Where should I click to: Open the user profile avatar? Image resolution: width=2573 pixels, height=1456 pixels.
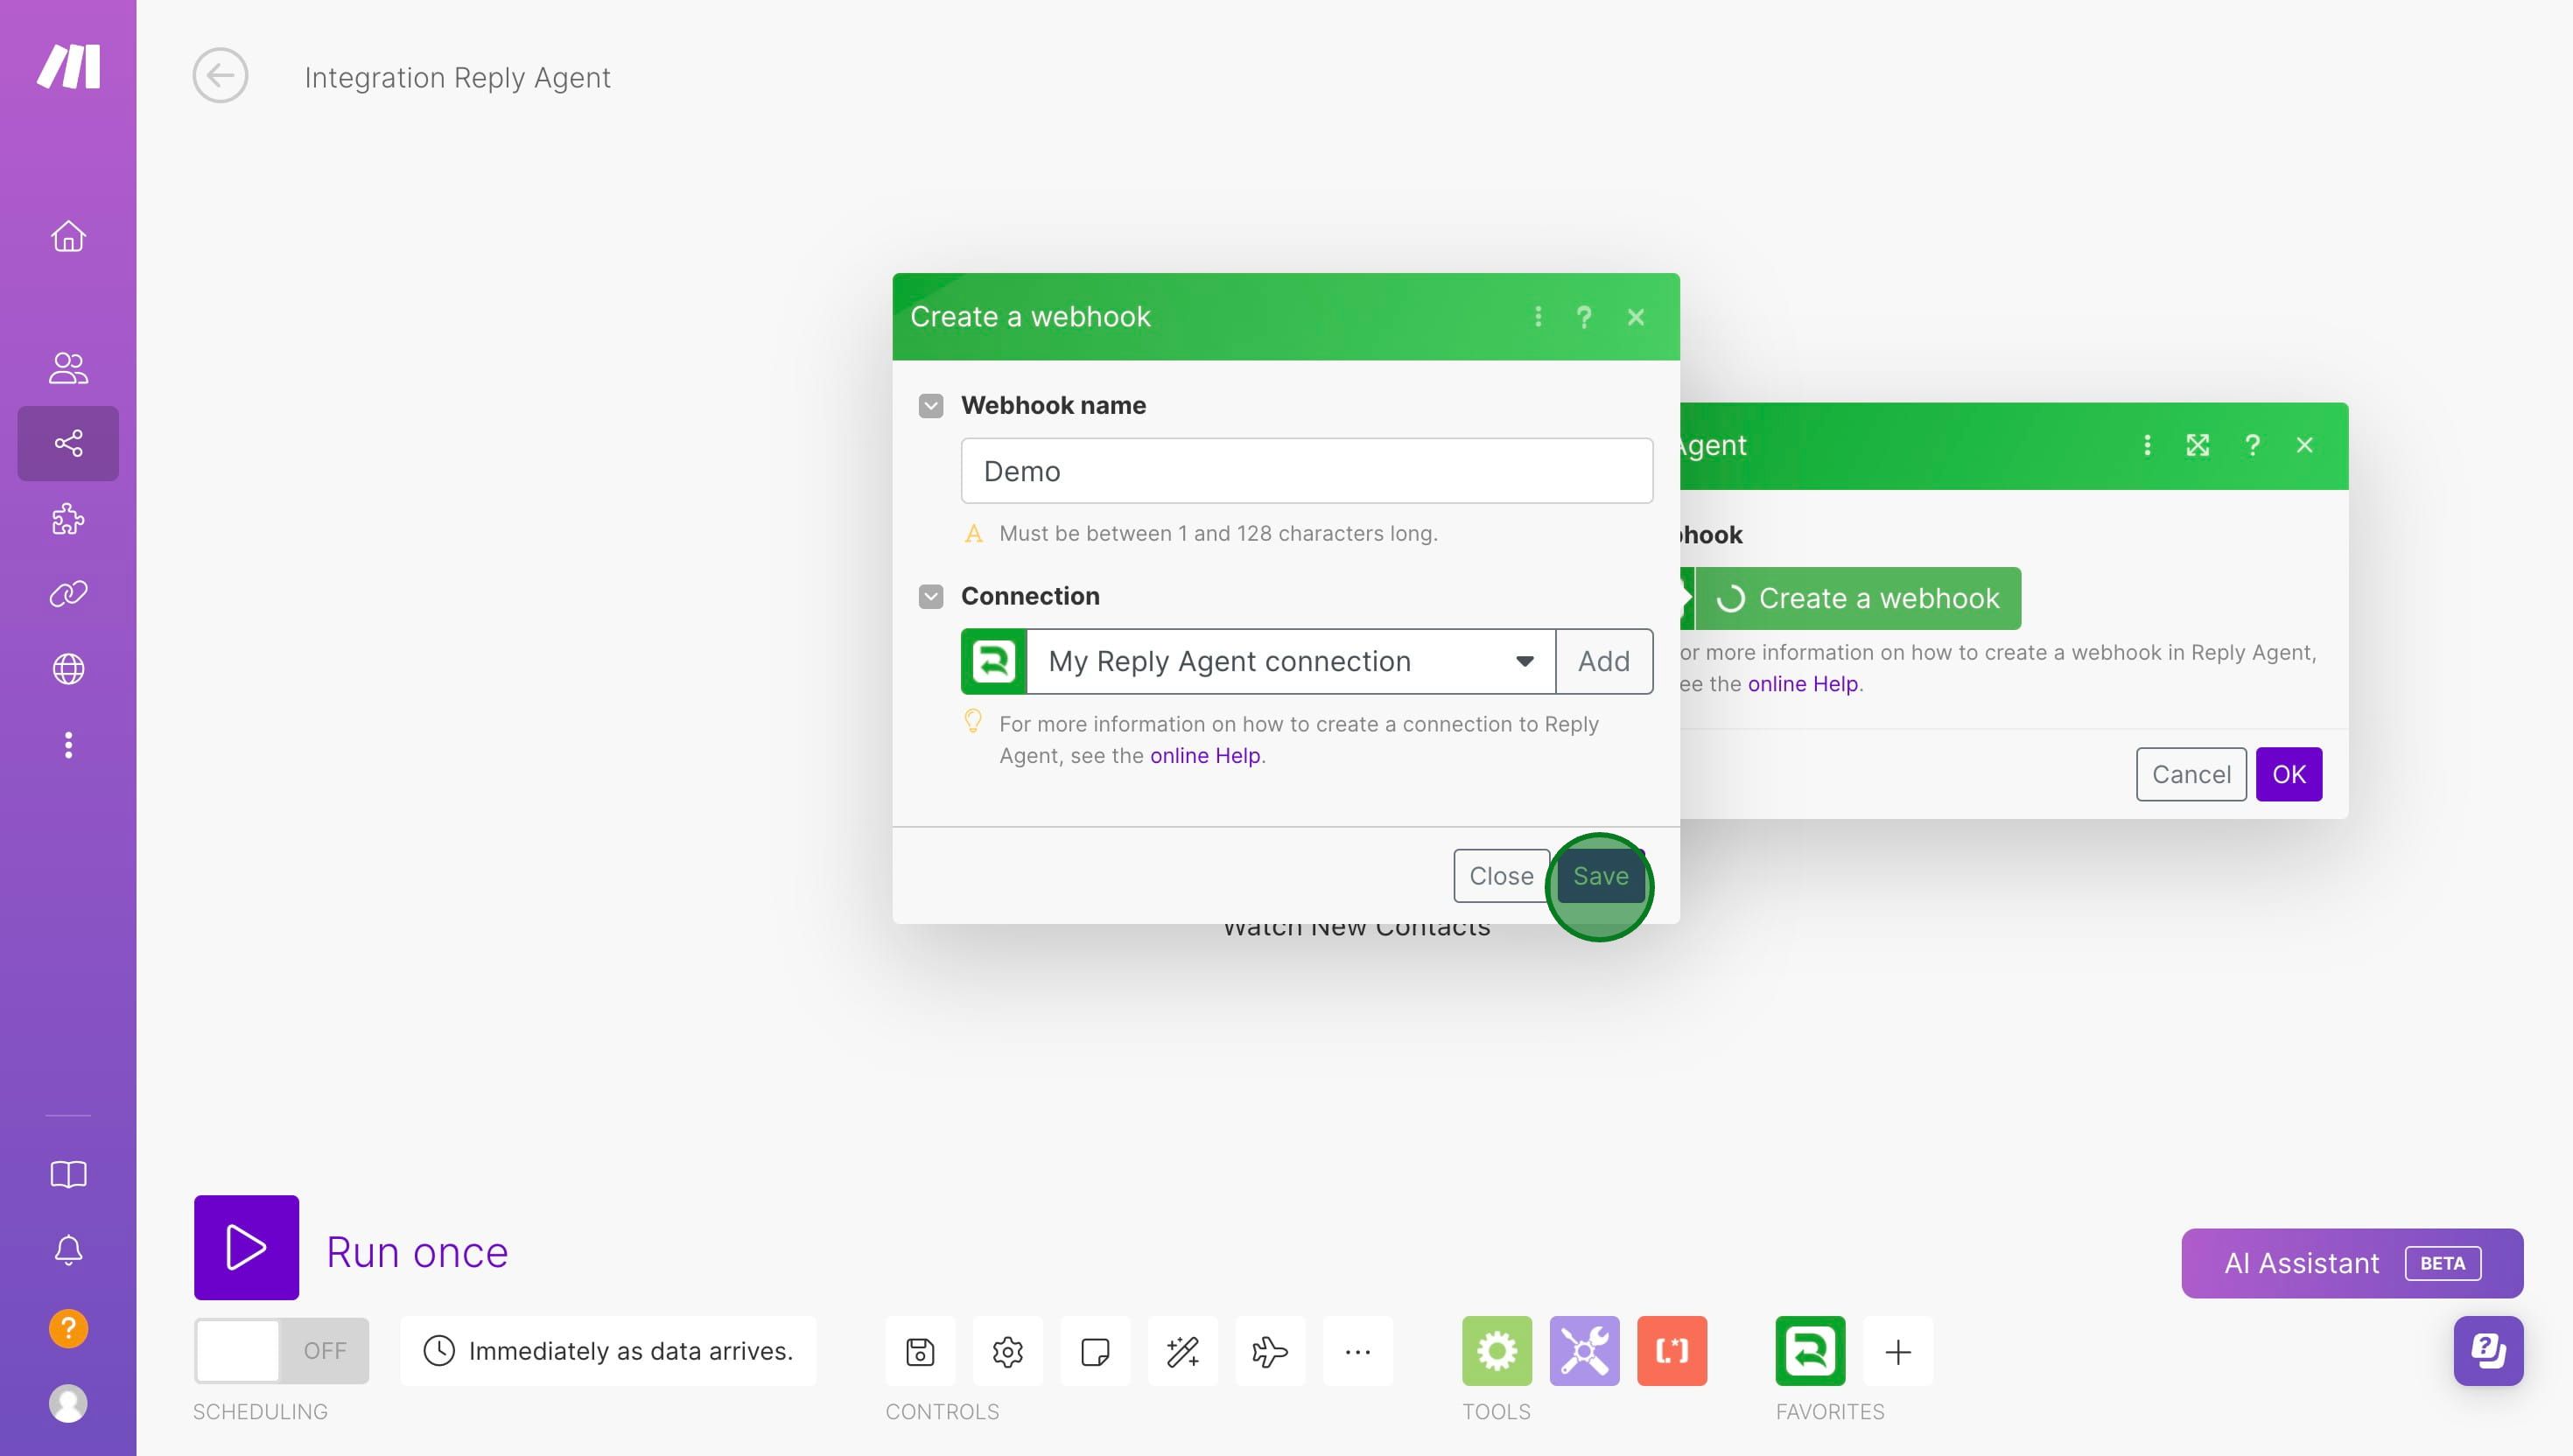tap(68, 1404)
